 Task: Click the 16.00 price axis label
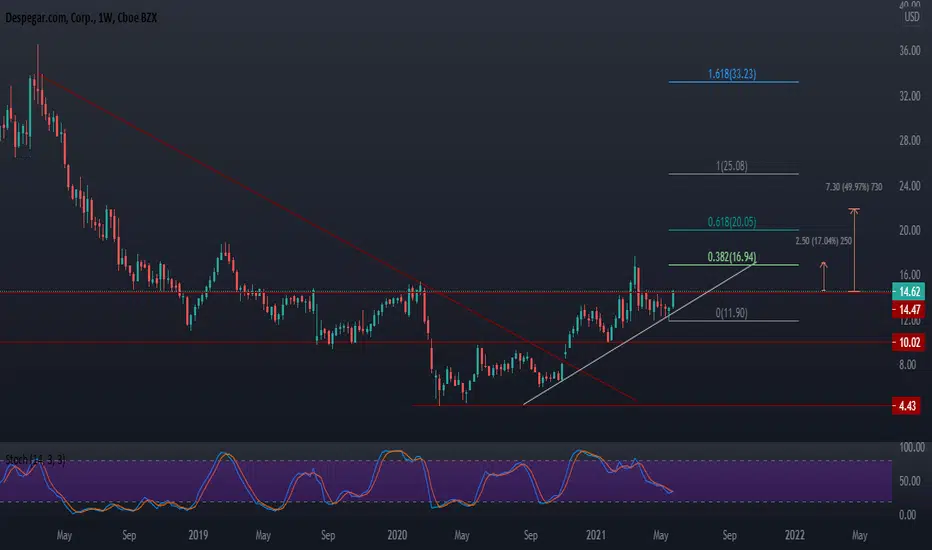909,275
